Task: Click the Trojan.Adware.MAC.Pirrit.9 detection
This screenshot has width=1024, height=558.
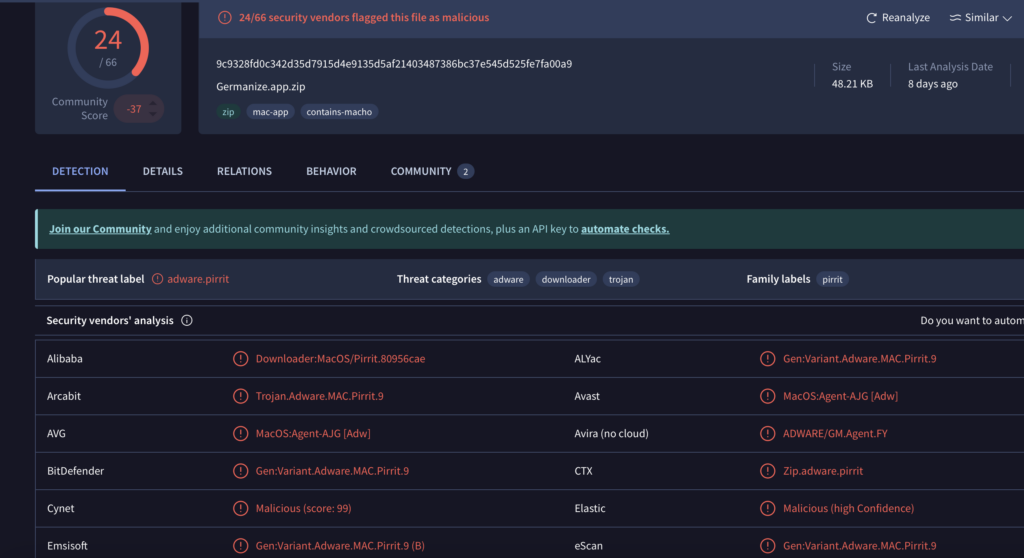Action: tap(319, 396)
